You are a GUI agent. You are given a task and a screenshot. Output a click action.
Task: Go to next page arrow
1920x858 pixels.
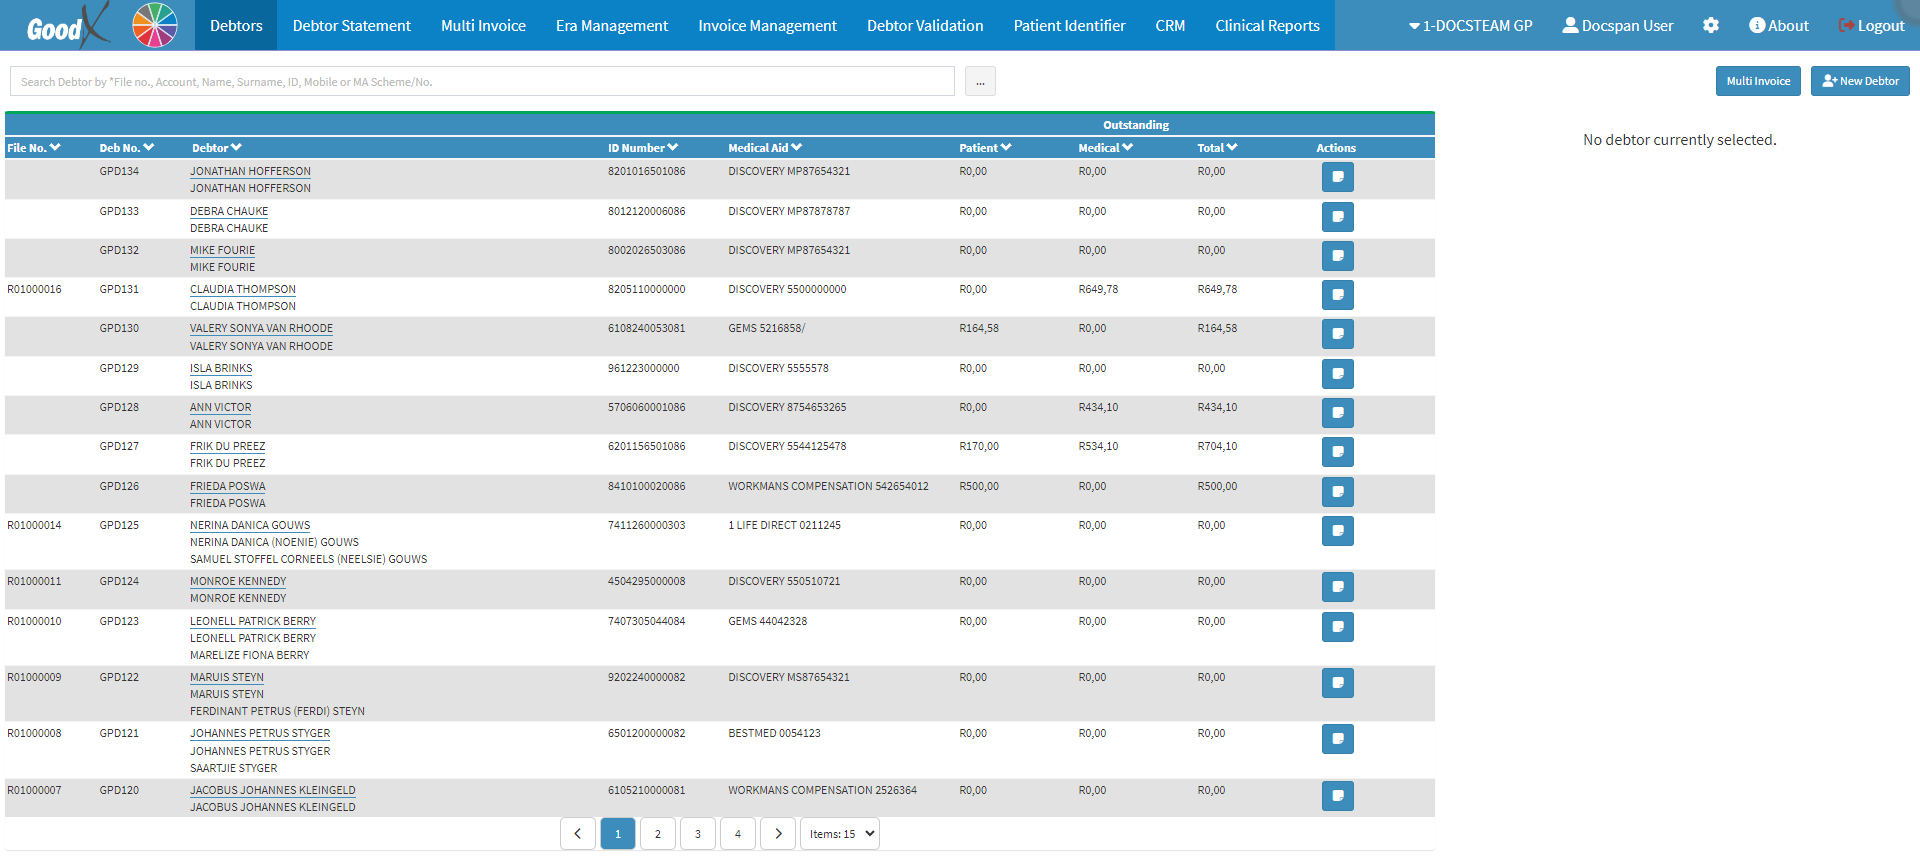coord(778,834)
